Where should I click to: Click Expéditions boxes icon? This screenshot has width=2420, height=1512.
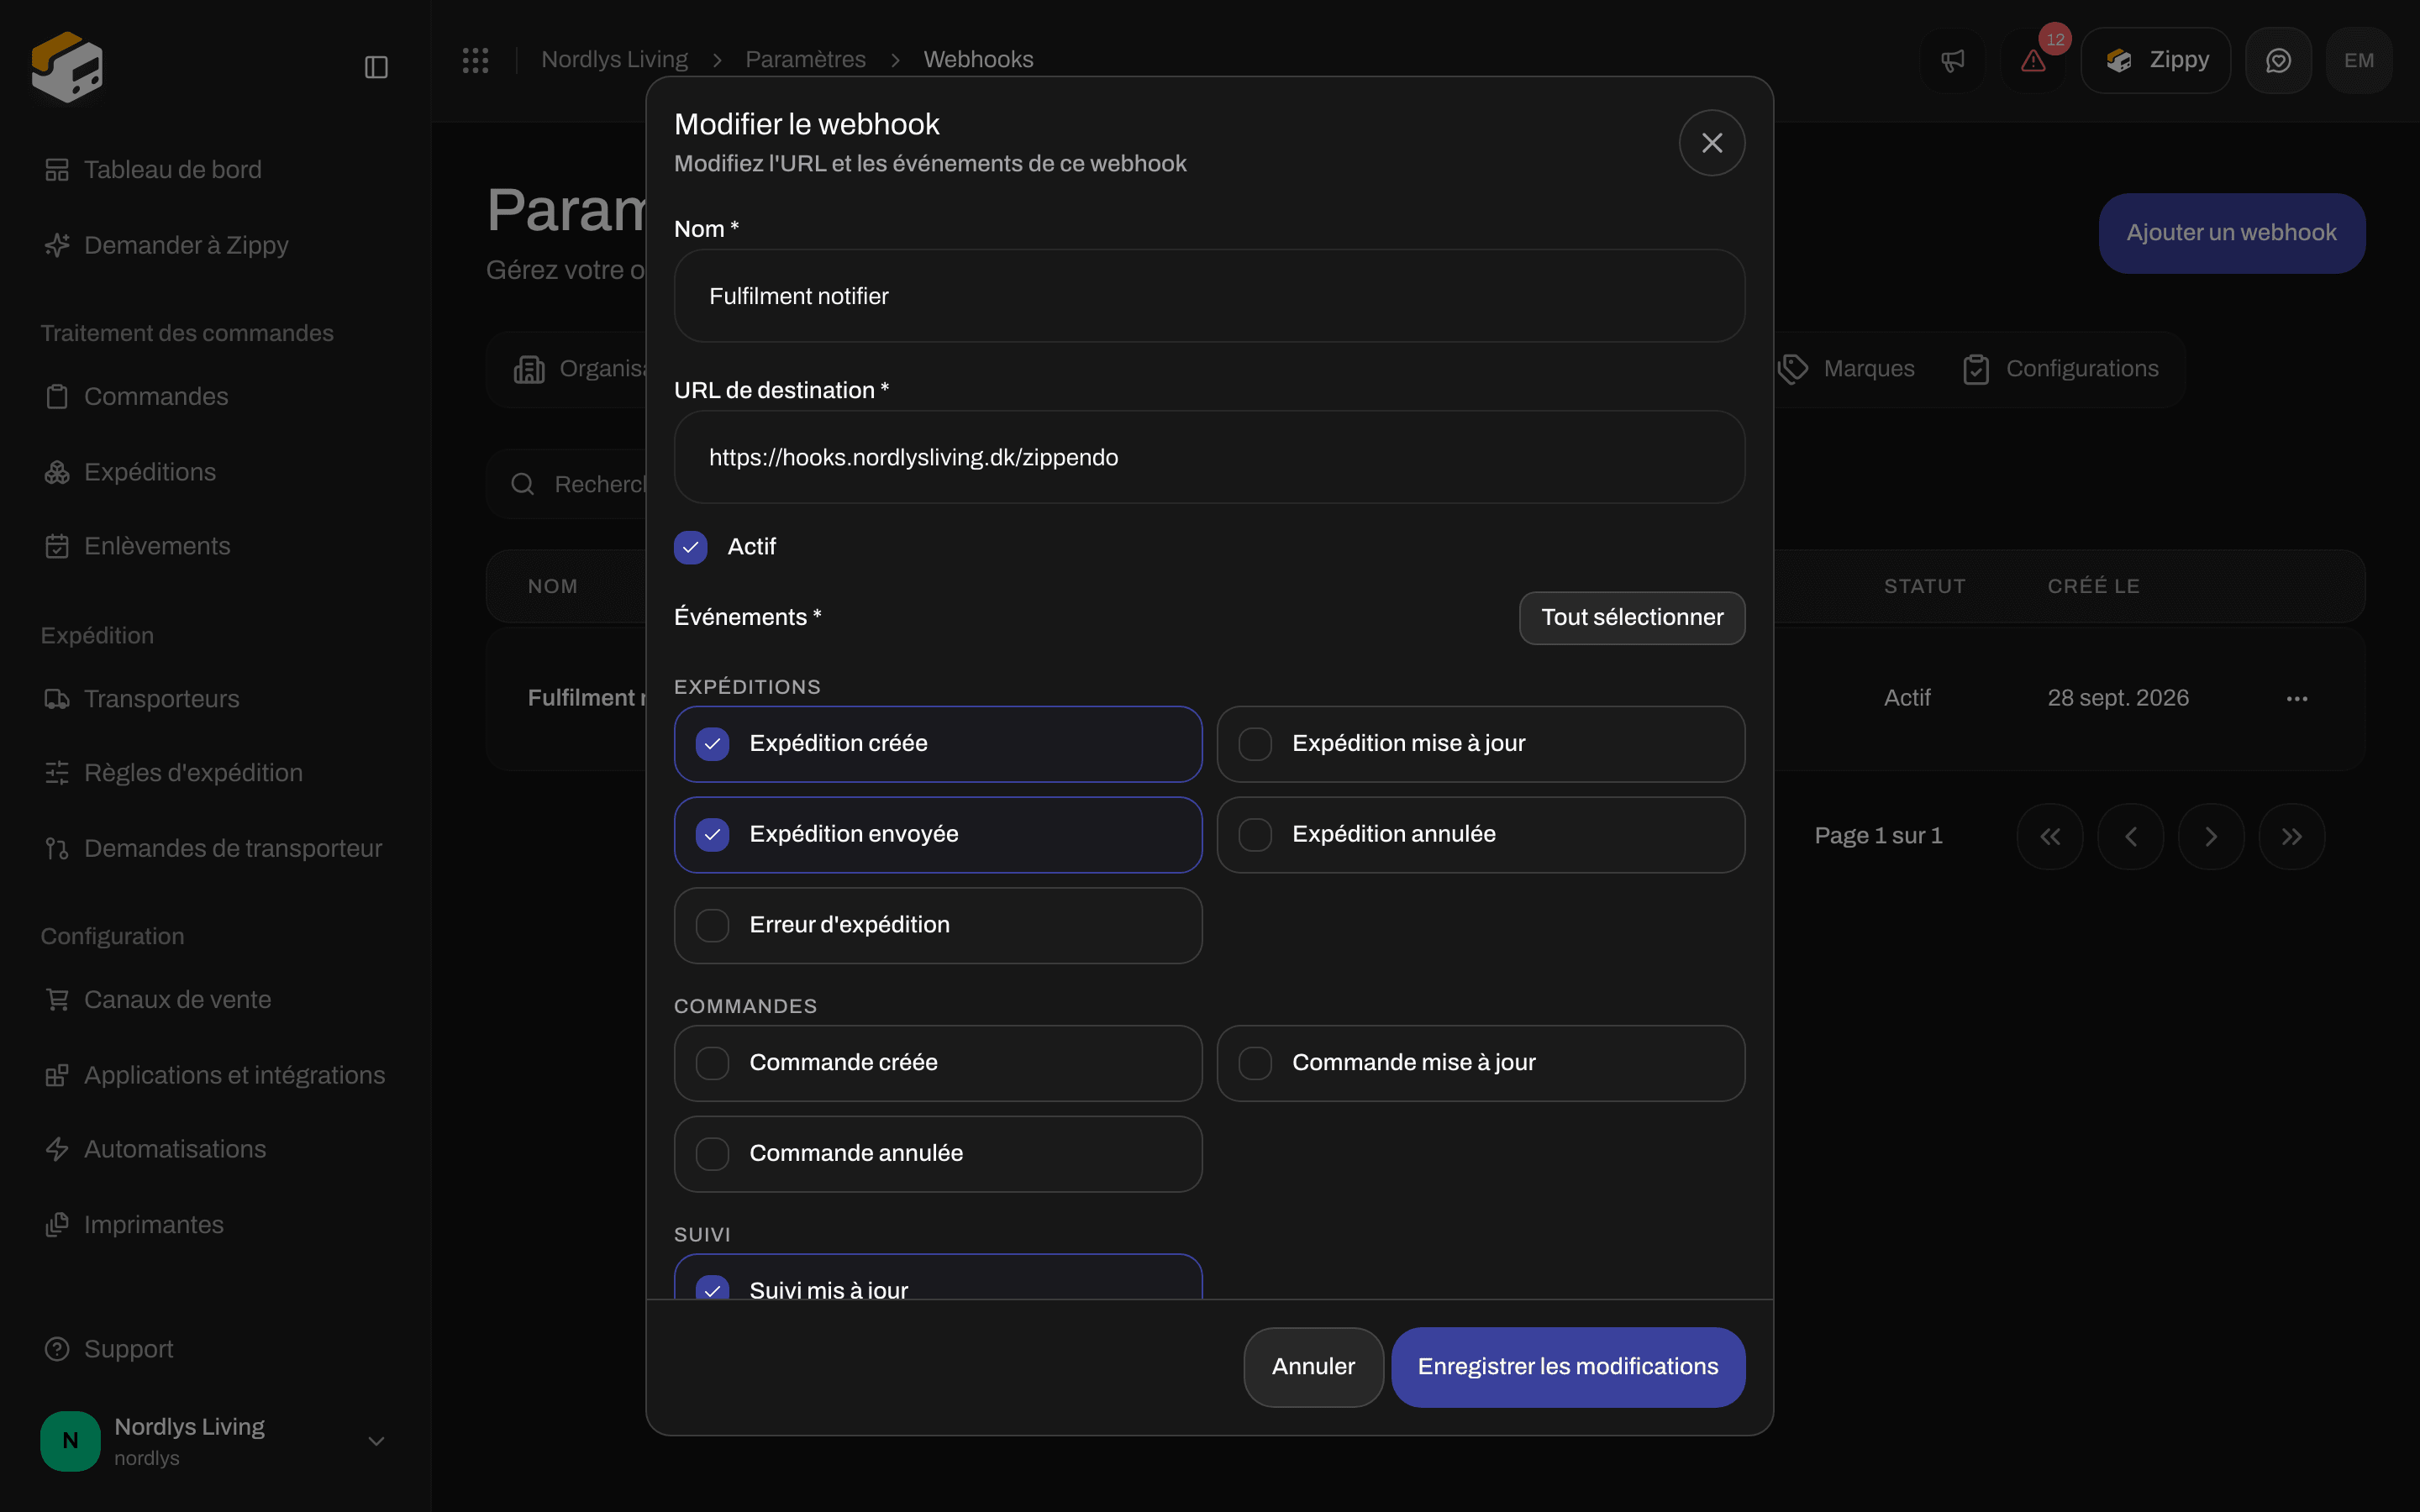[x=57, y=472]
